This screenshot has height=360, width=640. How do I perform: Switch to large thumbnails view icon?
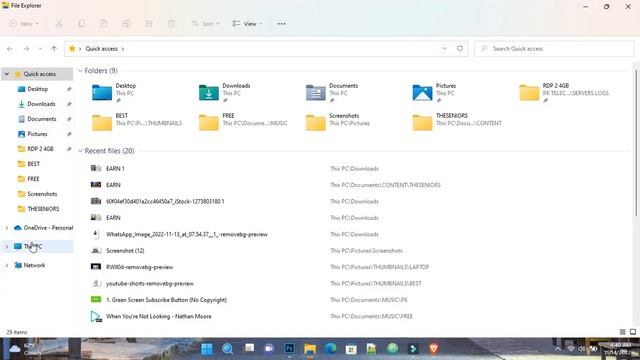click(633, 332)
